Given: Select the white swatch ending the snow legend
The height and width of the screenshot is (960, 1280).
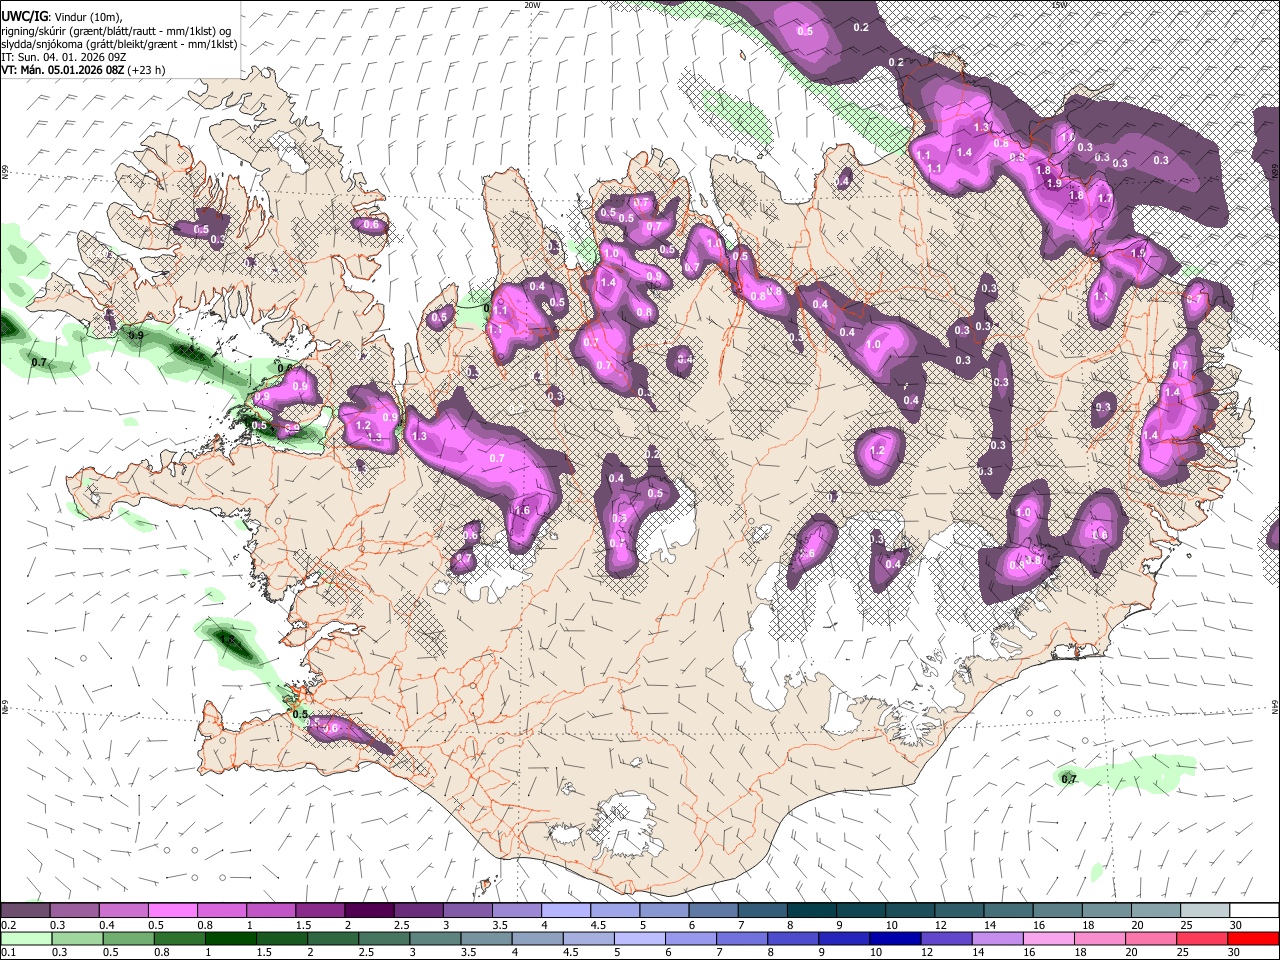Looking at the screenshot, I should (1253, 911).
